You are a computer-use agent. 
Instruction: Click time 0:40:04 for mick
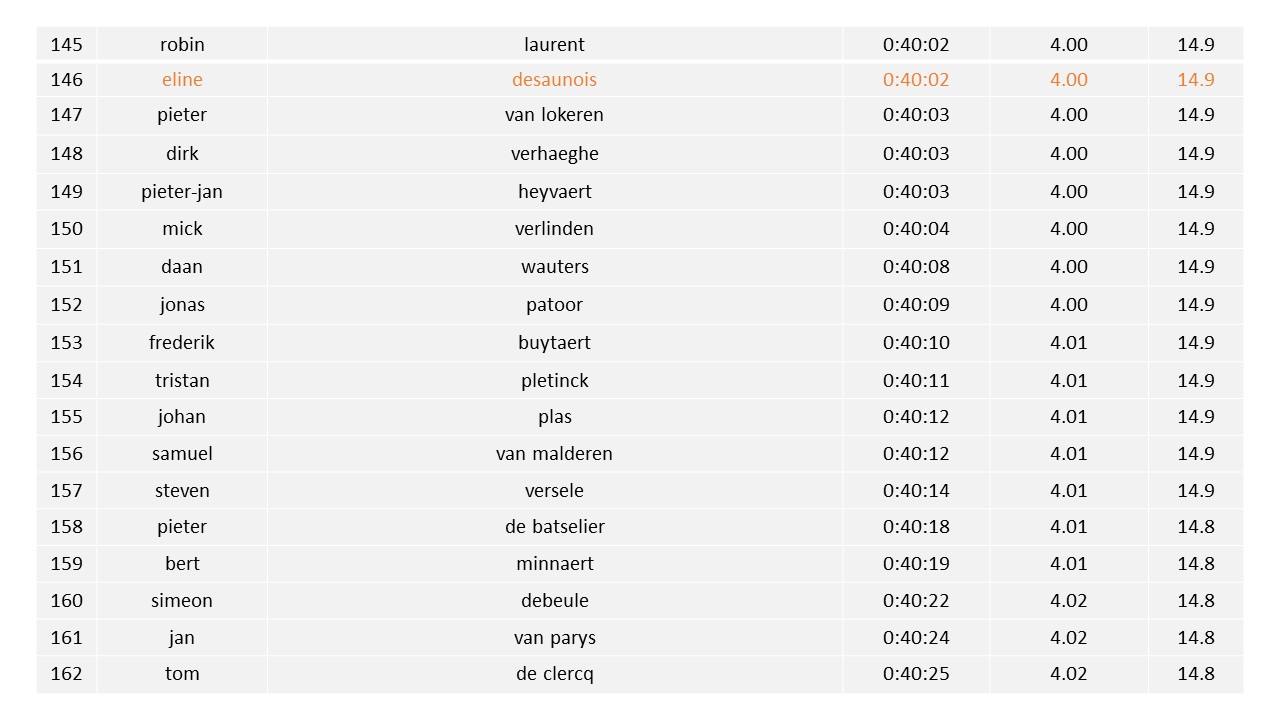click(916, 229)
